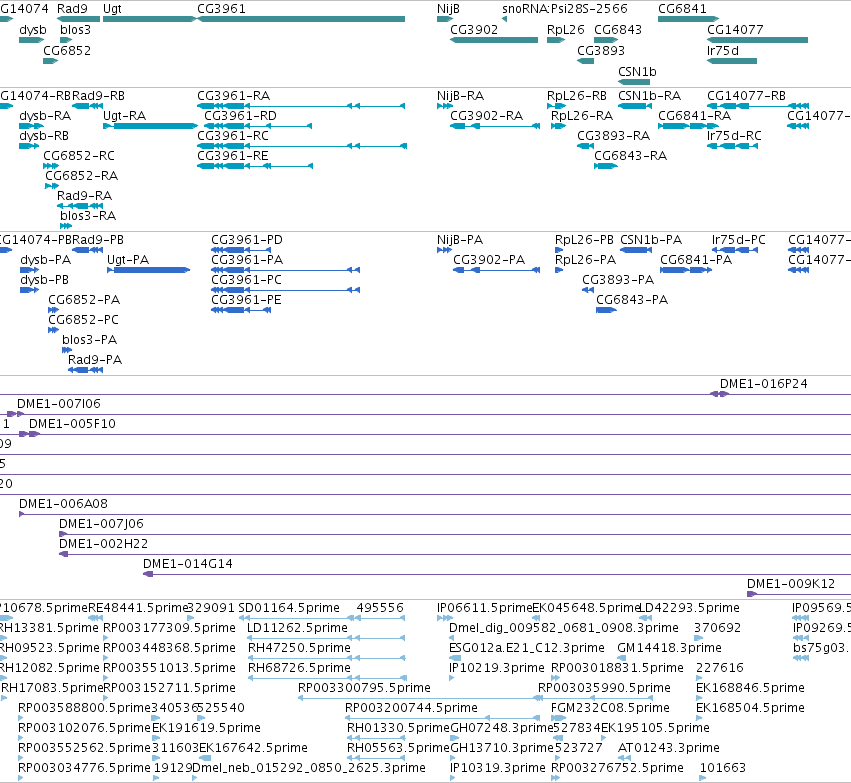This screenshot has height=783, width=851.
Task: Select the CG3902 gene feature
Action: pos(494,40)
